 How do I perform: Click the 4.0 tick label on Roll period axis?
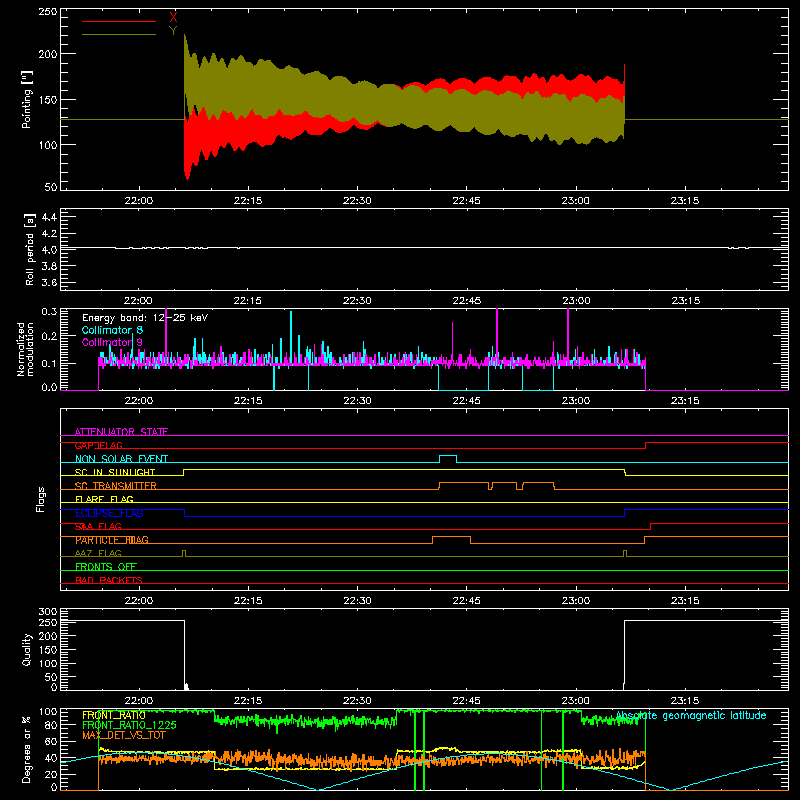tap(48, 250)
